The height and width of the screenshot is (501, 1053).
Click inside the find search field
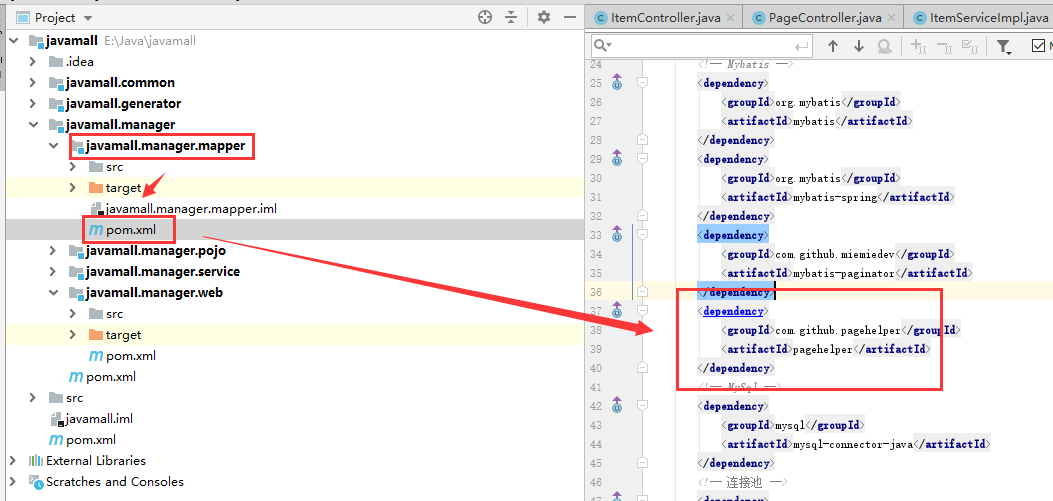(700, 46)
